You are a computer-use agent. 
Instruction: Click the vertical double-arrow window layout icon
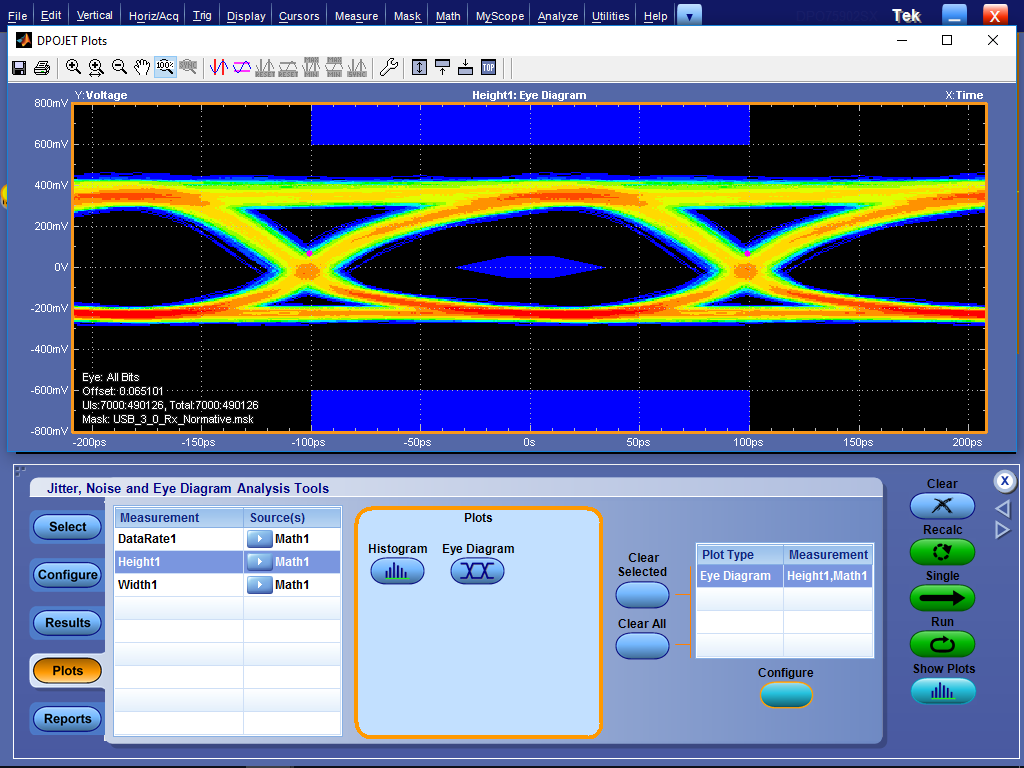[x=419, y=67]
